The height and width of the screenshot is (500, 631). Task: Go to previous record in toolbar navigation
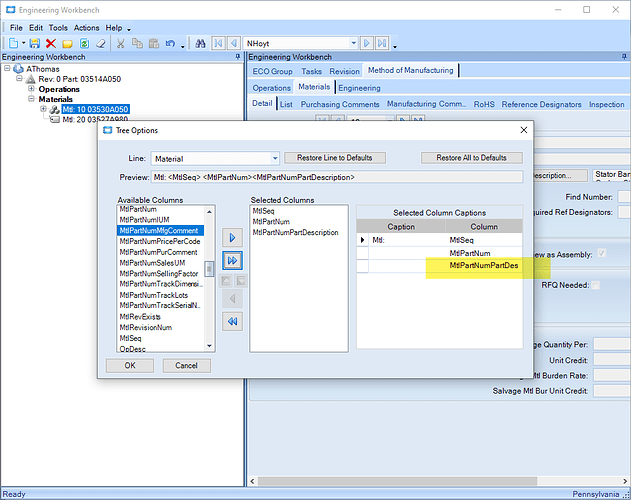[234, 43]
